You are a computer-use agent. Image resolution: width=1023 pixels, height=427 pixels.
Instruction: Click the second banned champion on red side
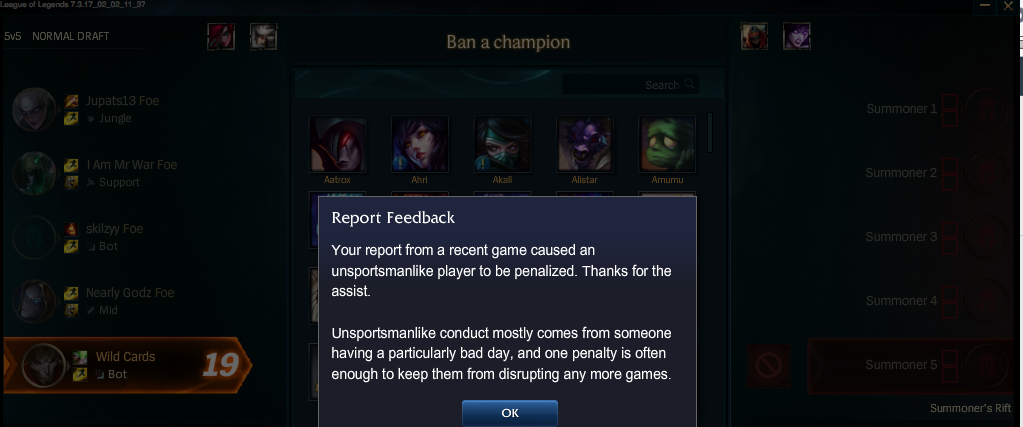click(796, 37)
